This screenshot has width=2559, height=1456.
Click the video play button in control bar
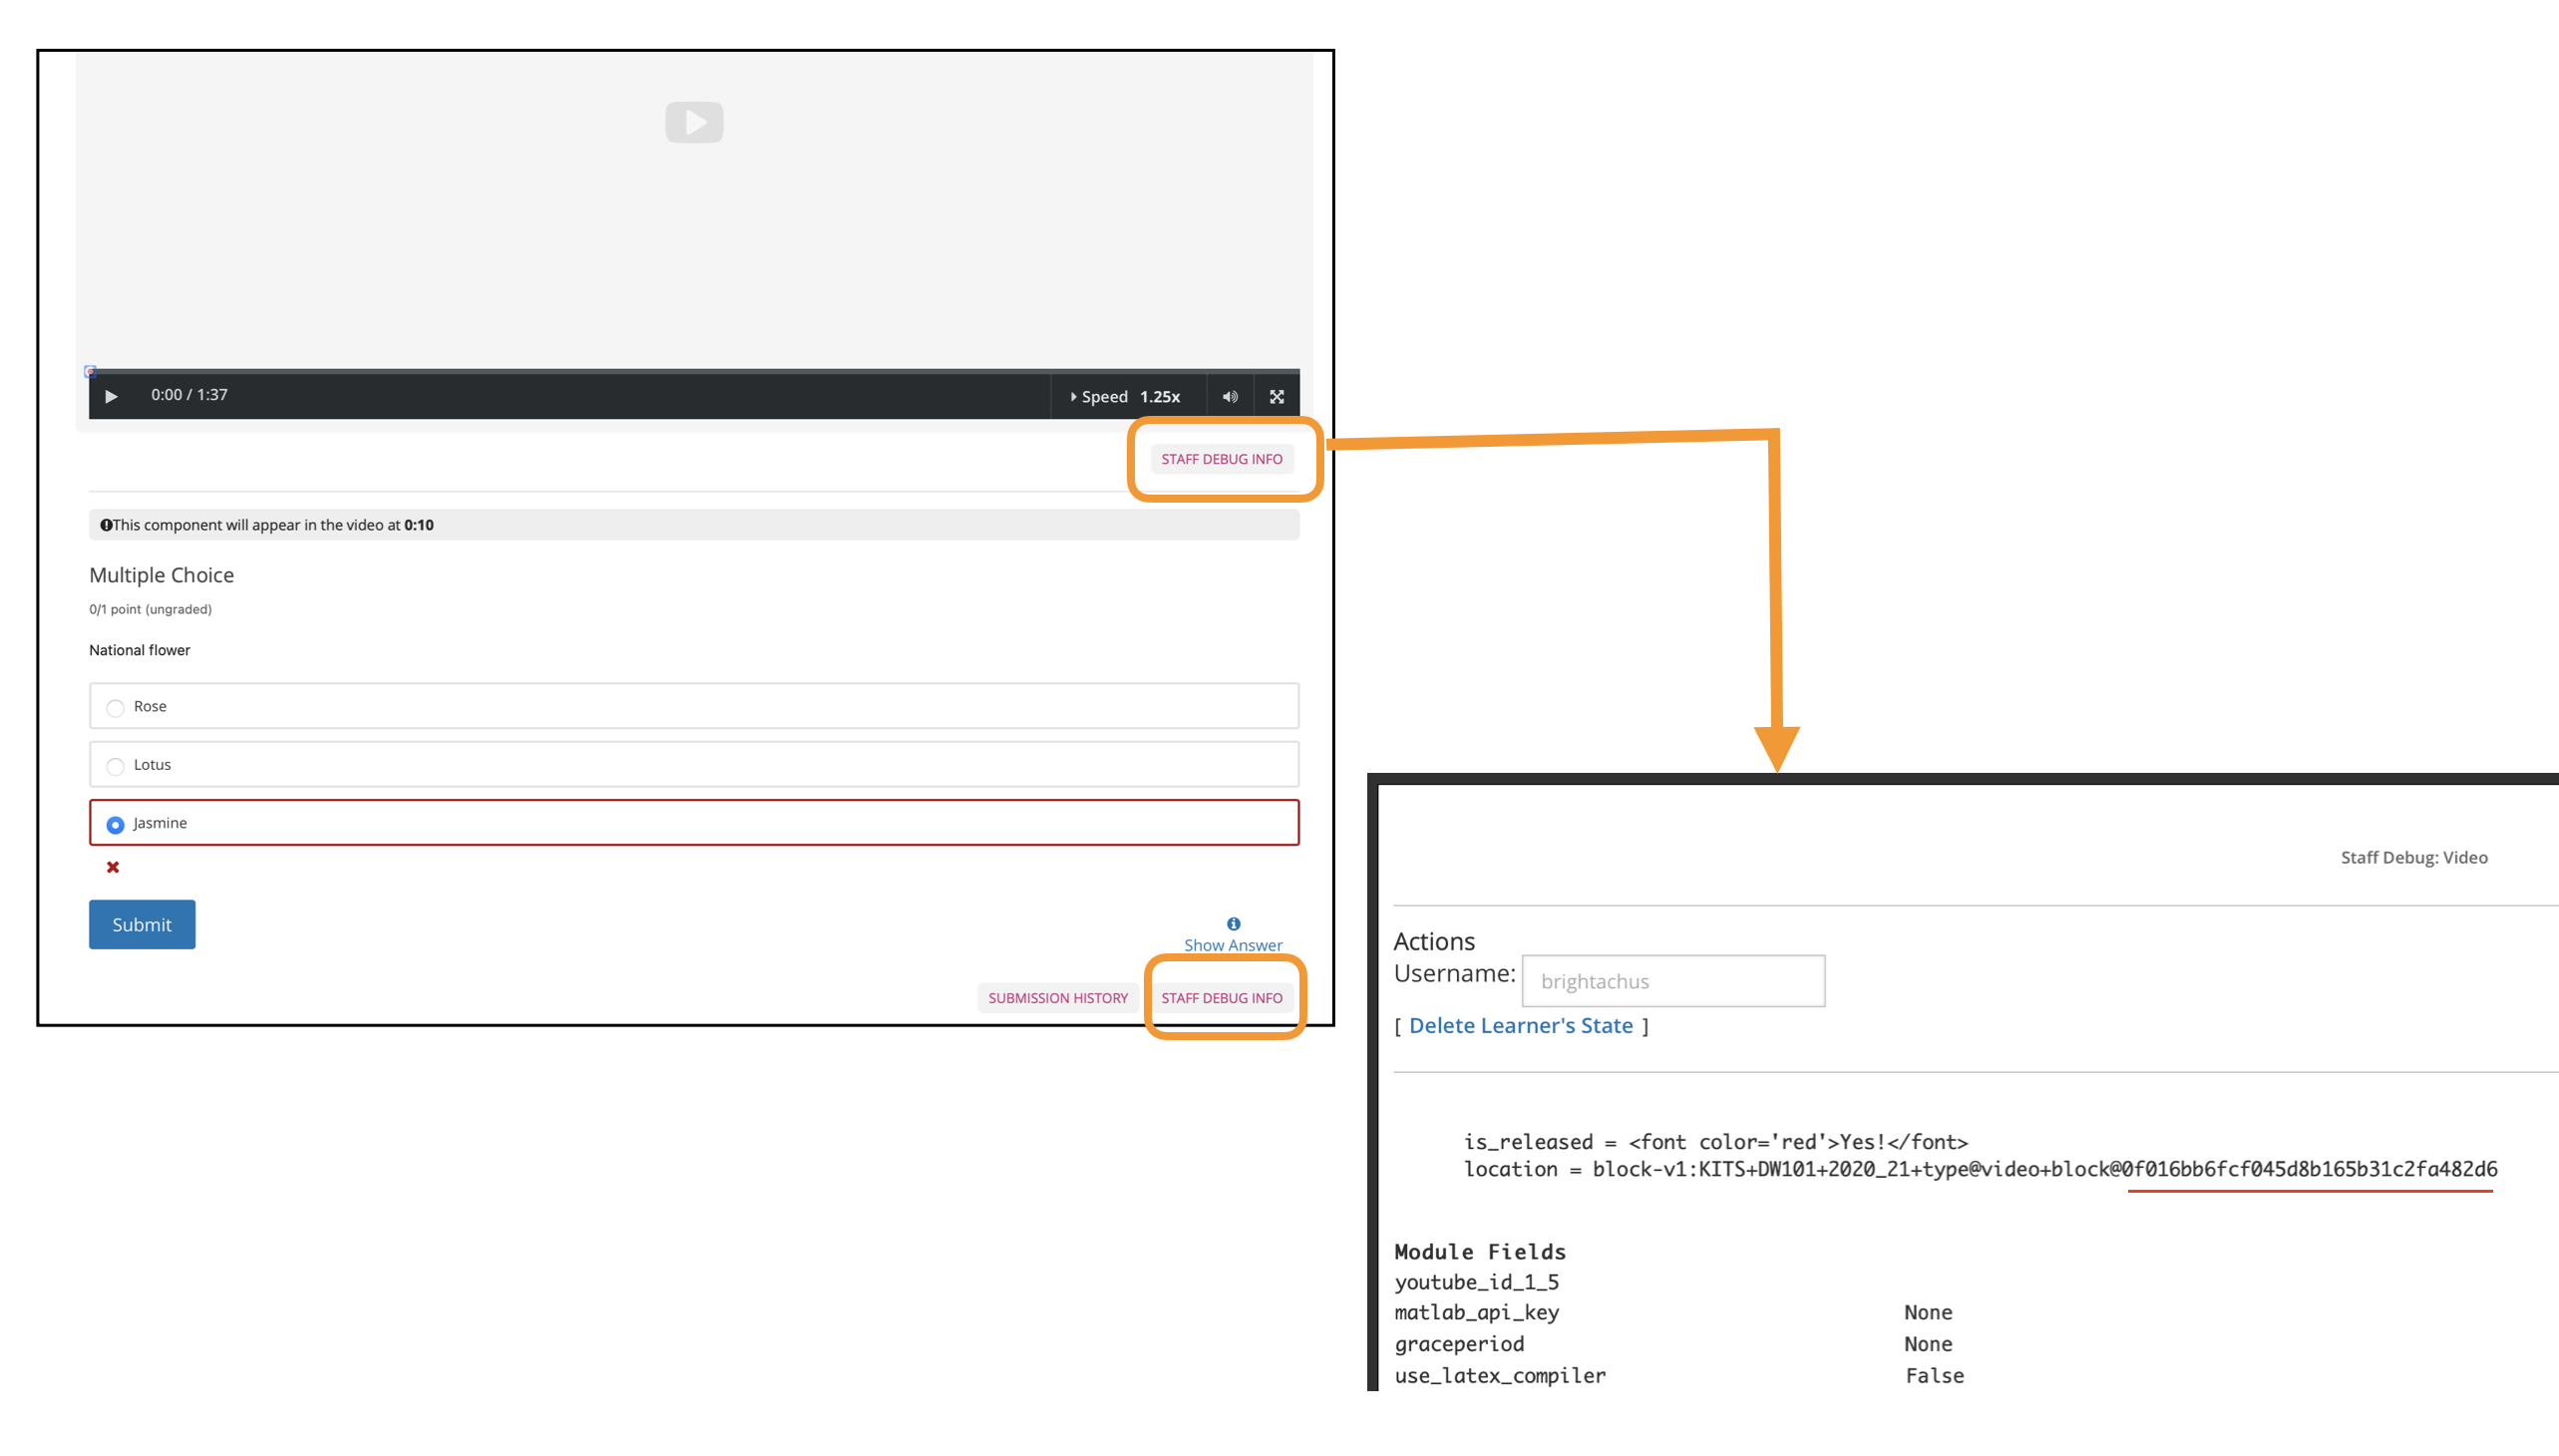tap(111, 397)
